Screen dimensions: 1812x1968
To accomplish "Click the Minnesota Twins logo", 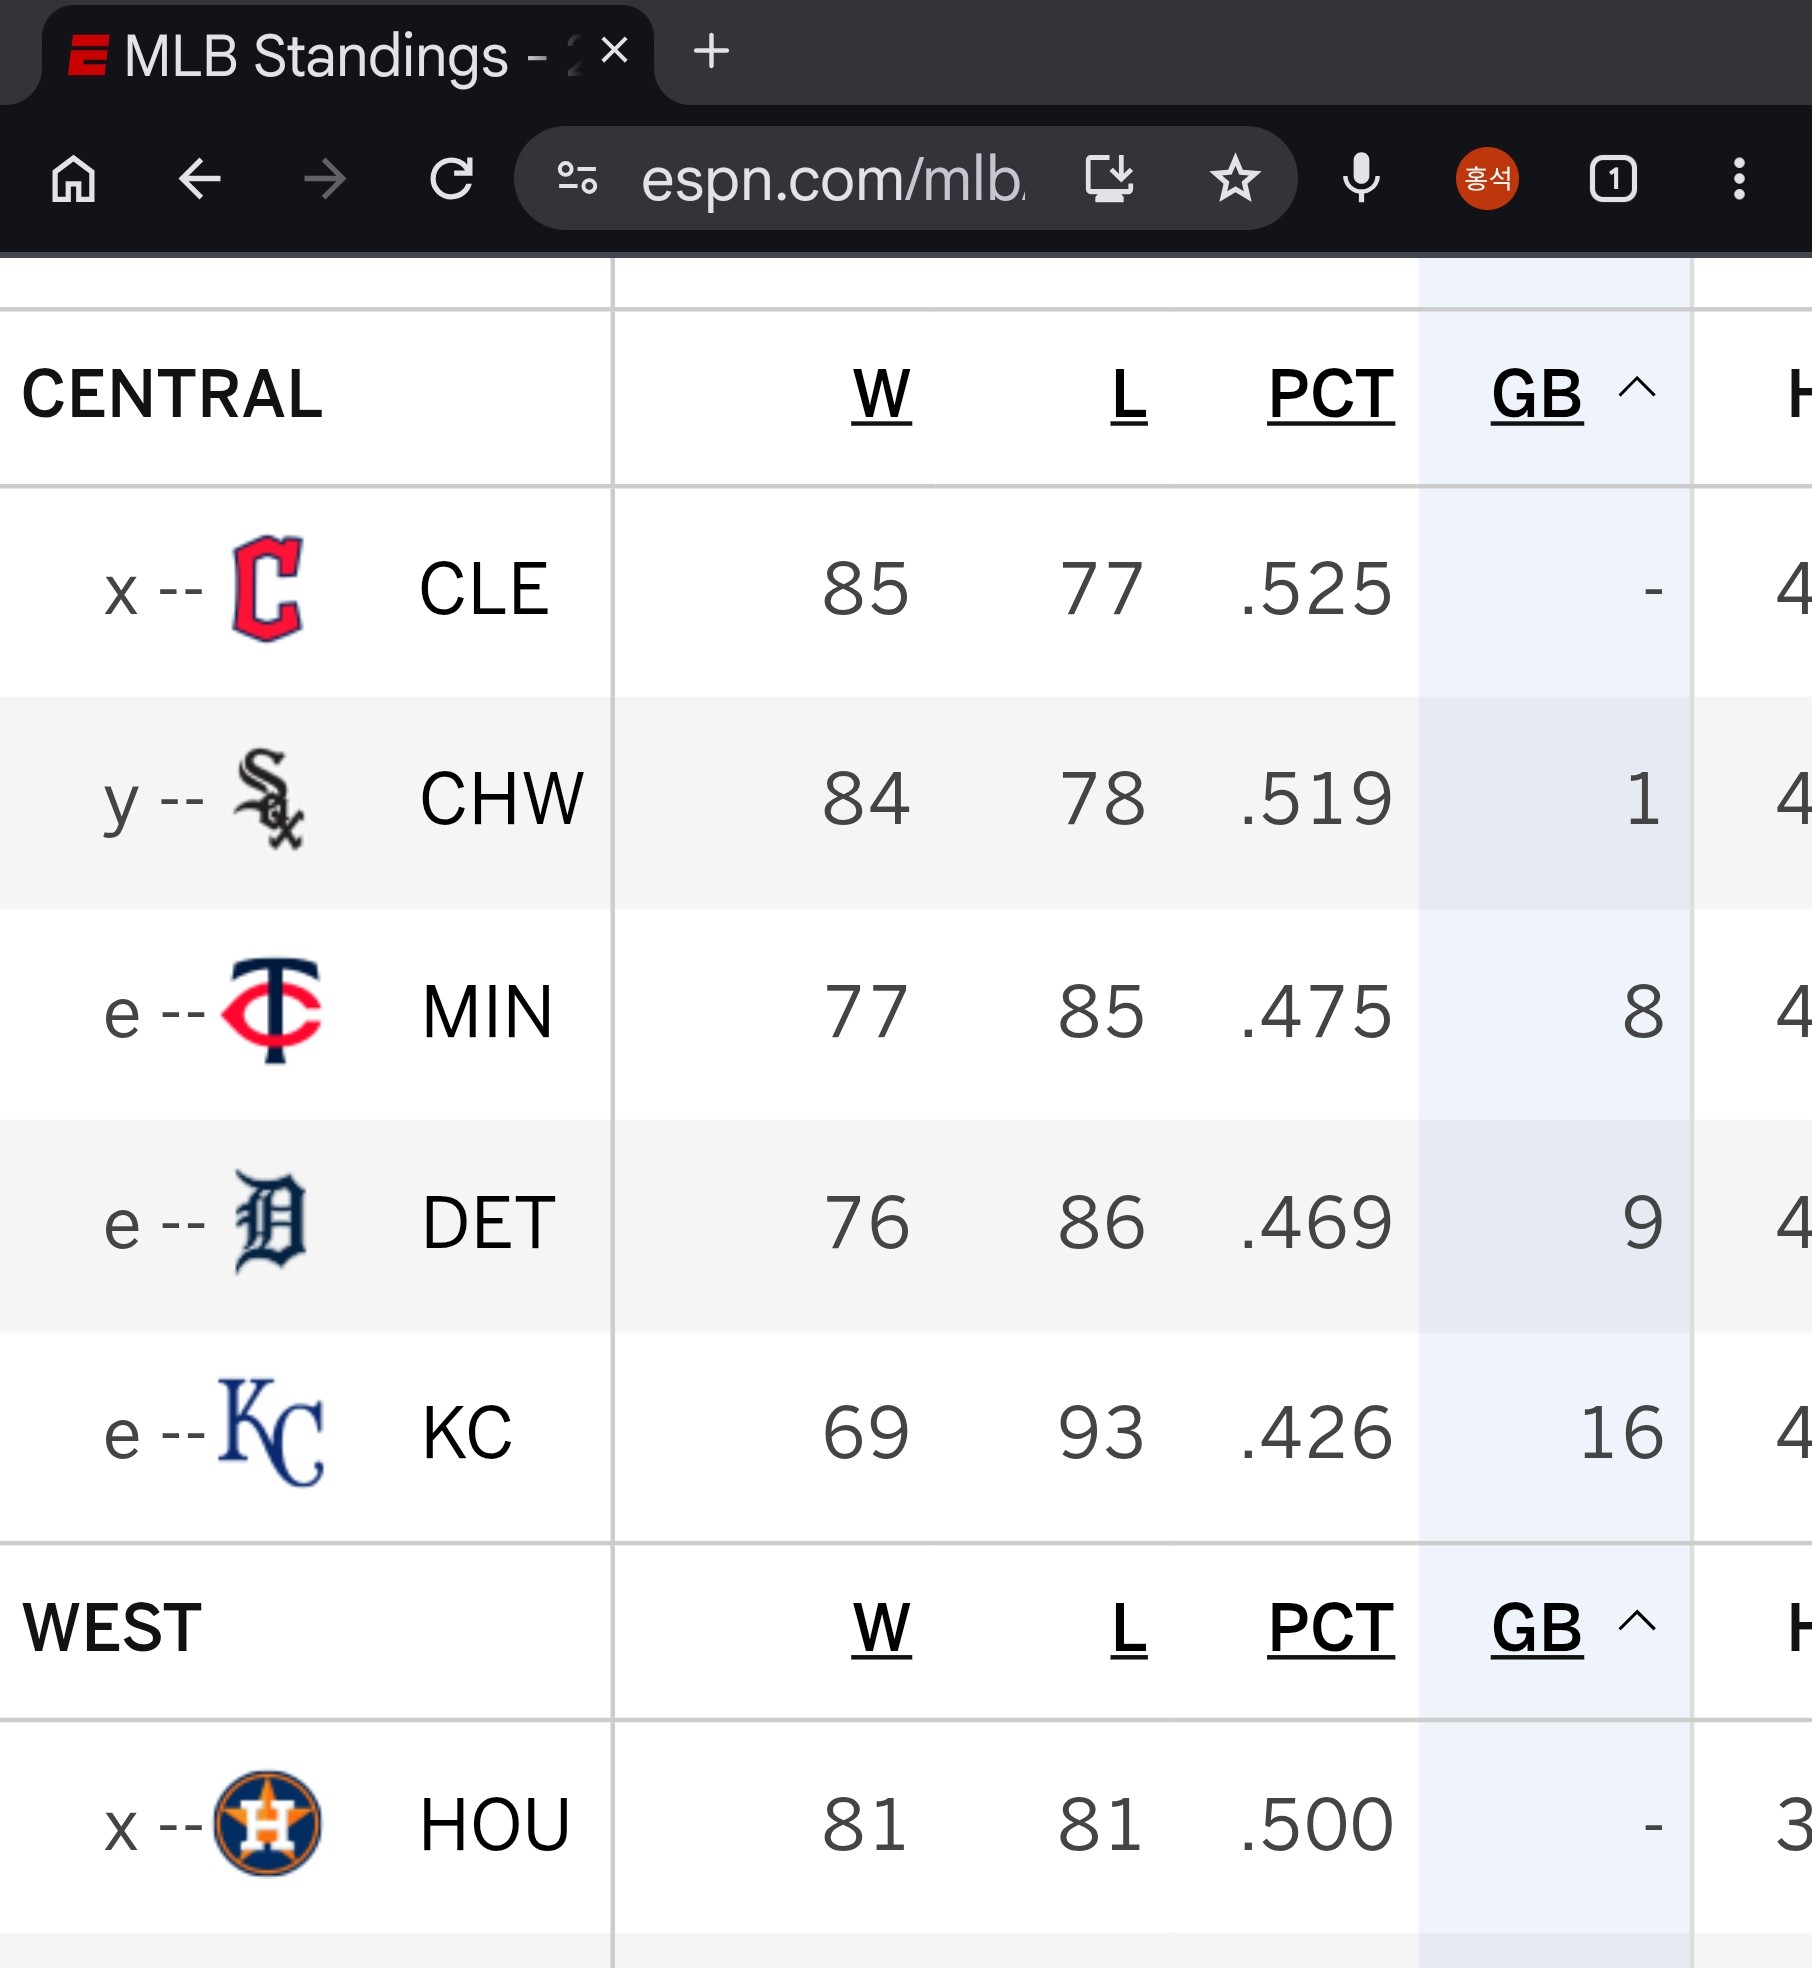I will click(272, 1010).
